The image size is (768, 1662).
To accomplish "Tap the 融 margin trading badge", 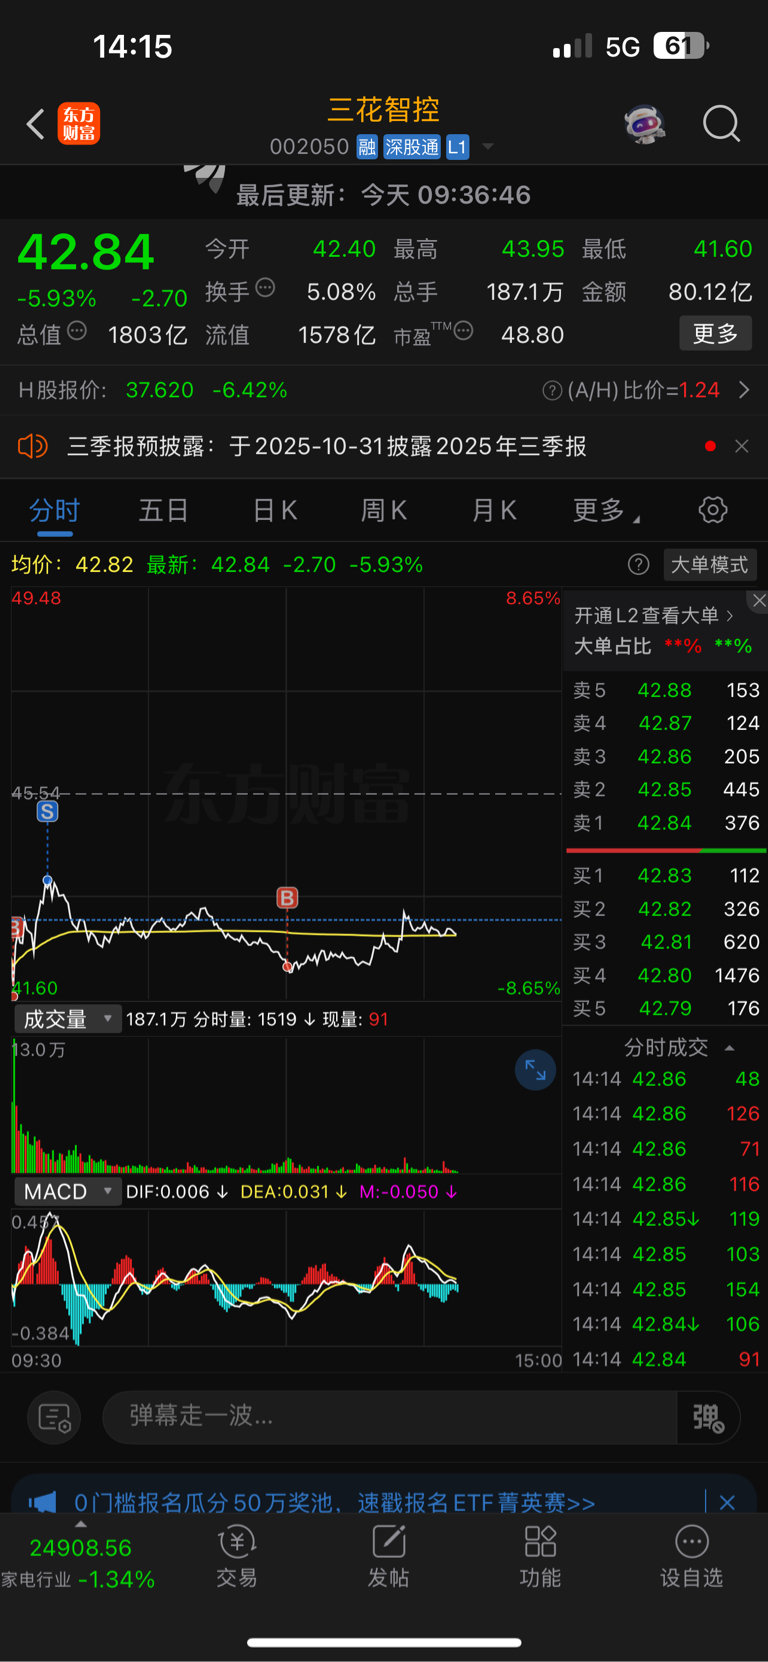I will point(367,147).
